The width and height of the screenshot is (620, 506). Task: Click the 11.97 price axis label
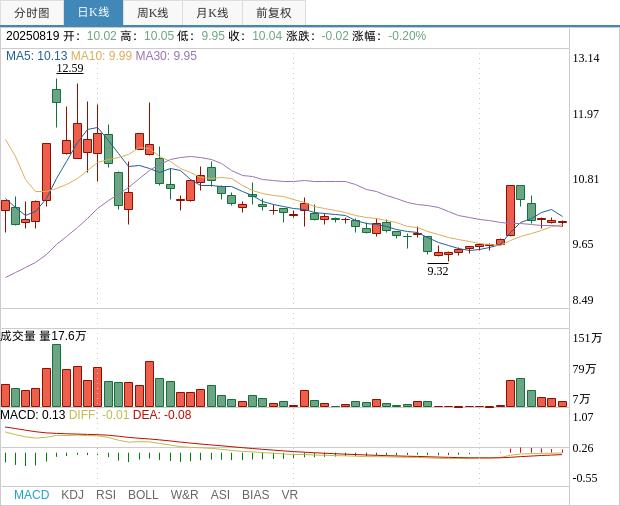[586, 114]
